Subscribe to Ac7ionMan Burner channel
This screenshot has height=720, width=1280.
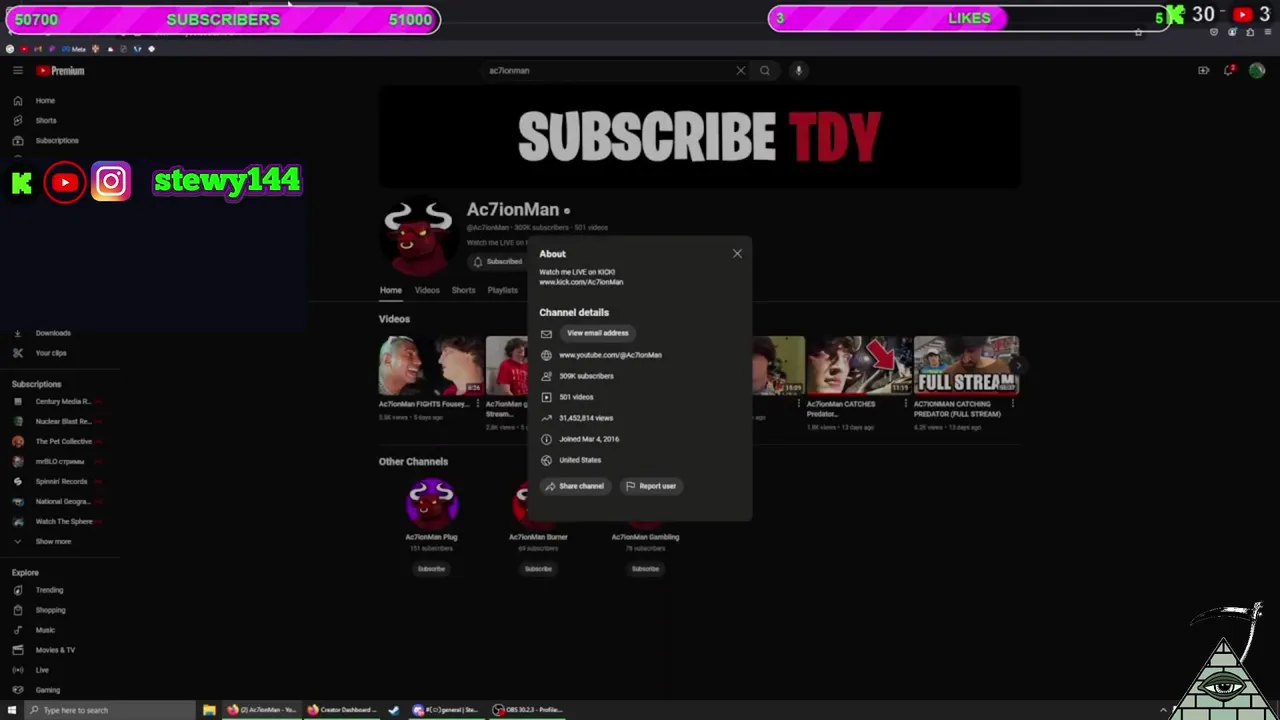pyautogui.click(x=538, y=569)
